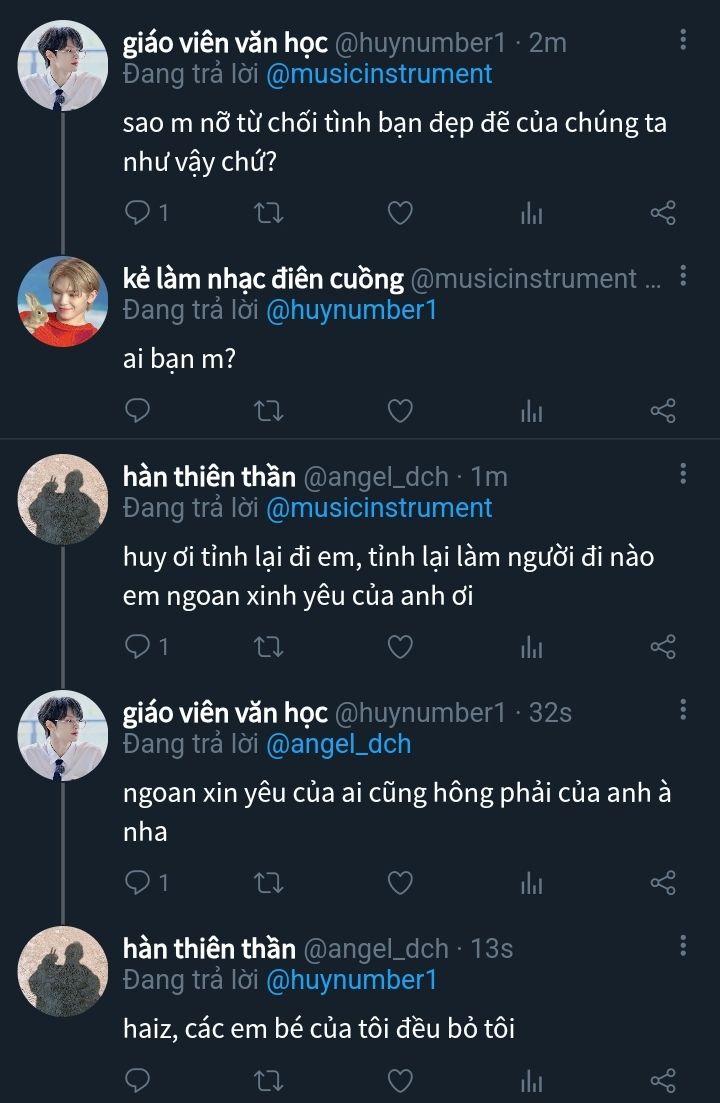Viewport: 720px width, 1103px height.
Task: Like the "haiz, các em bé" tweet
Action: [400, 1080]
